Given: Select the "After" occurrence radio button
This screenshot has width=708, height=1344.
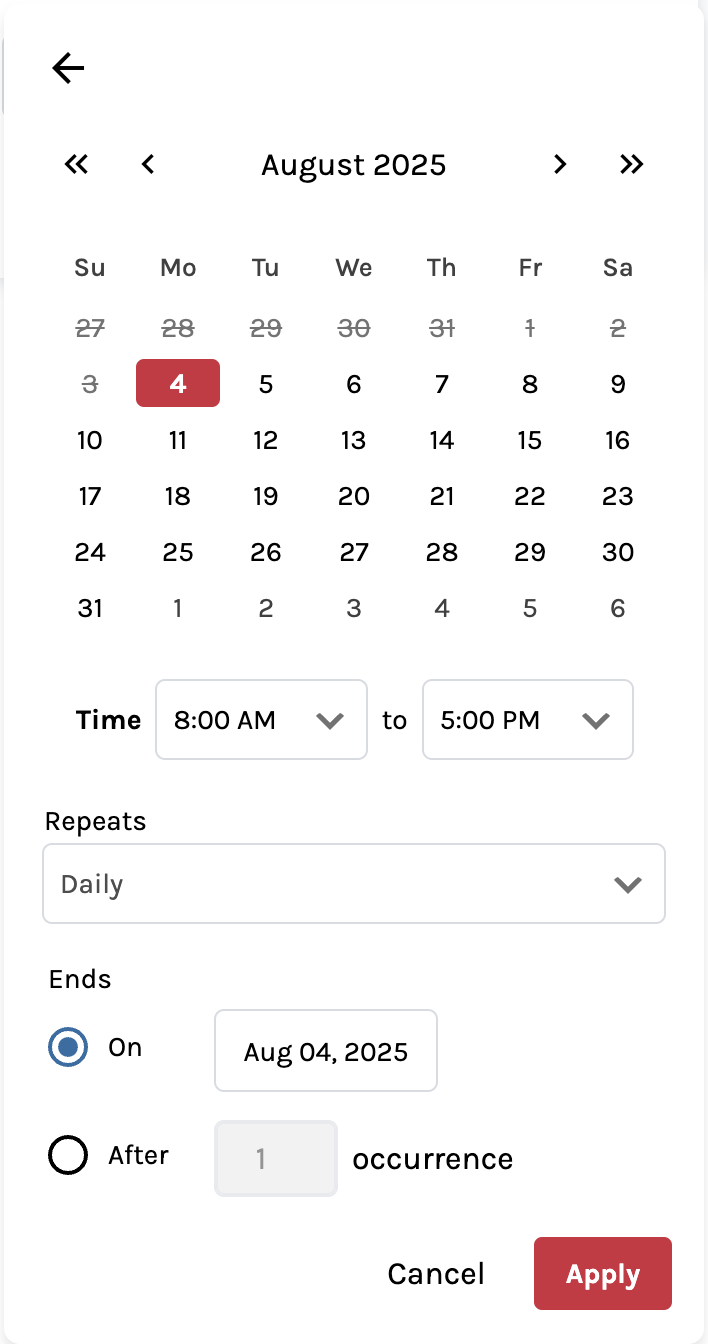Looking at the screenshot, I should coord(68,1156).
